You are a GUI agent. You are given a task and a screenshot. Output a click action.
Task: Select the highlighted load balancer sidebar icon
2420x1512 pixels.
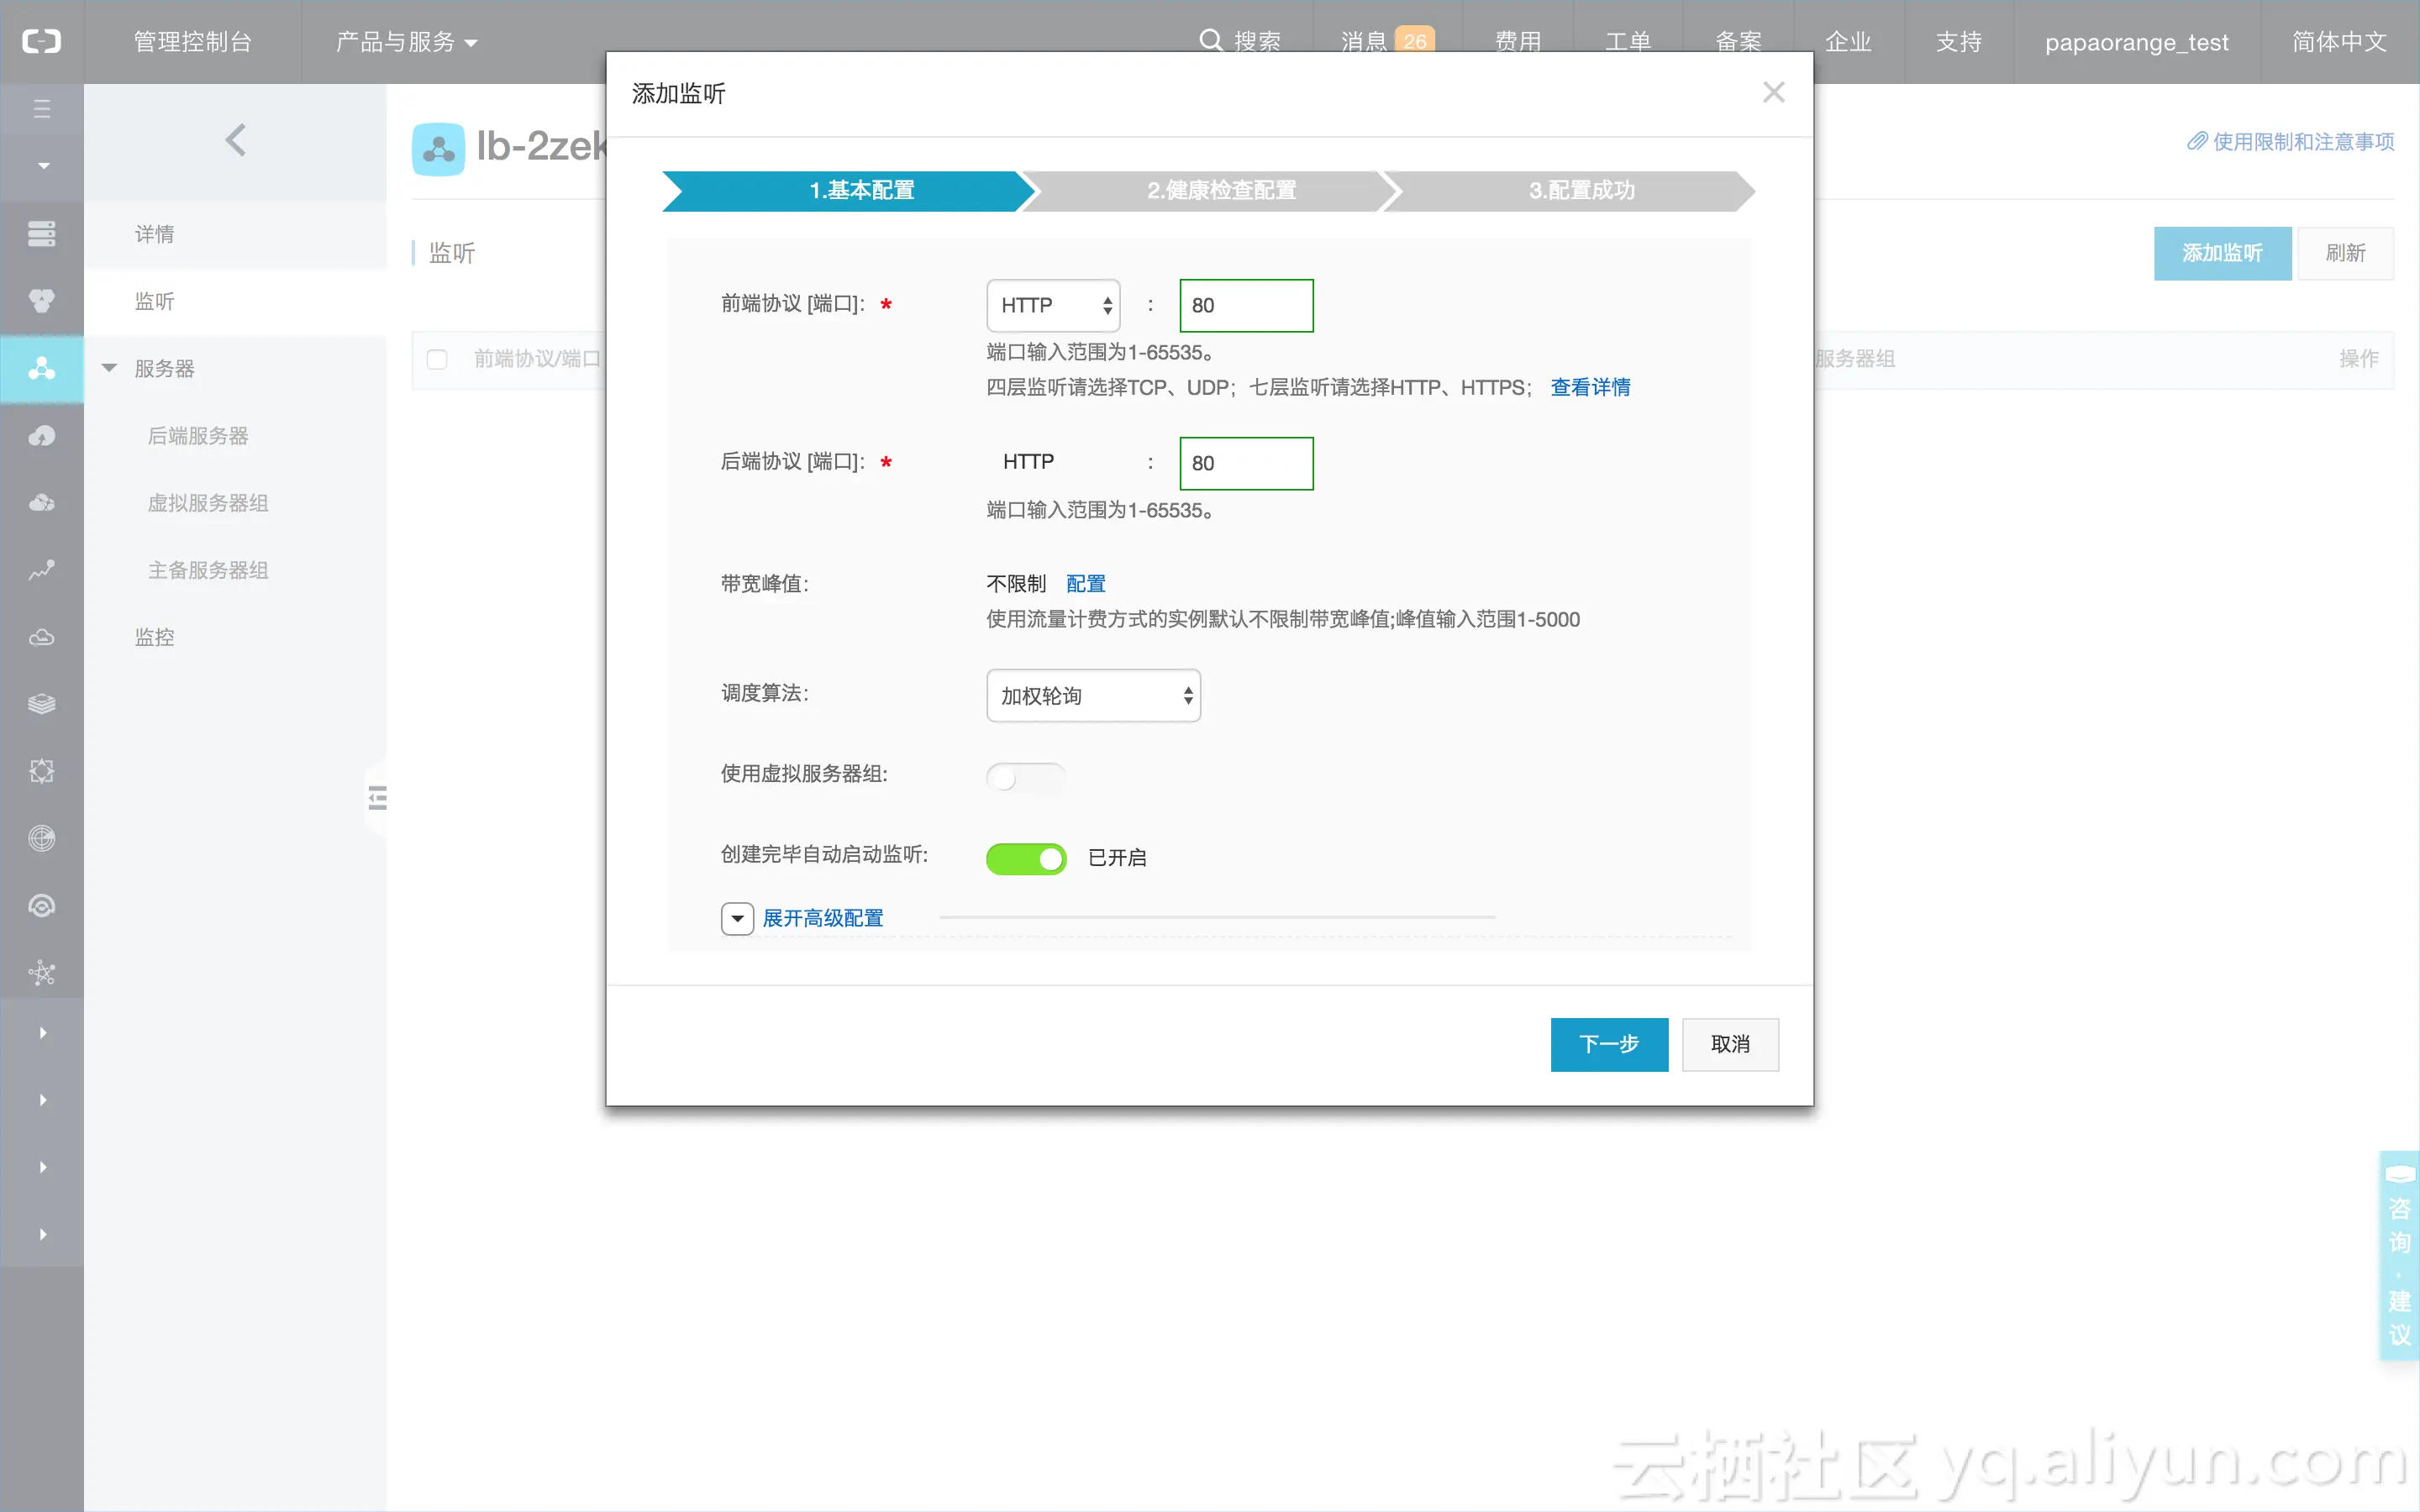[x=42, y=368]
